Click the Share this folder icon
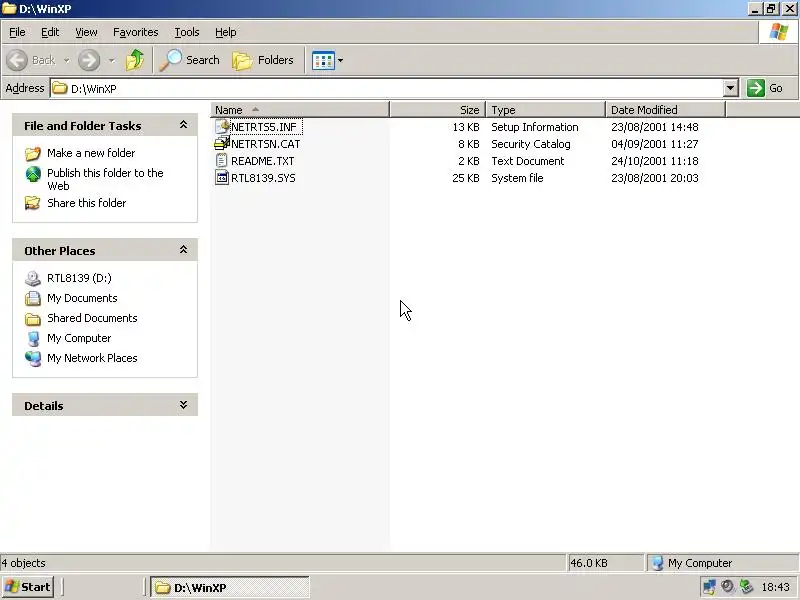 pos(33,203)
